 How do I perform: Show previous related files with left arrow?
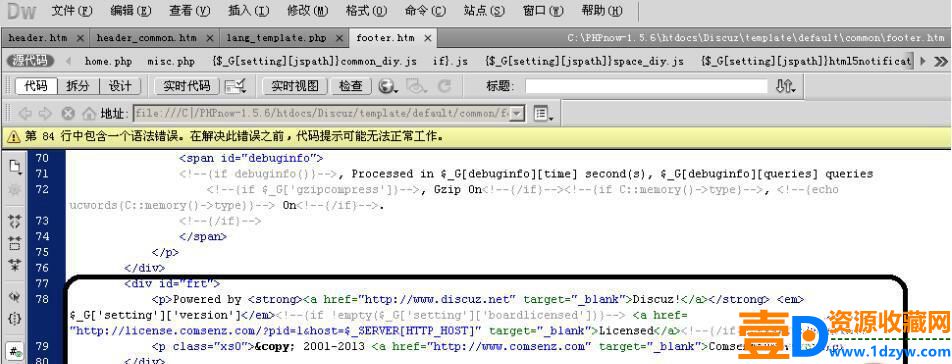pyautogui.click(x=68, y=61)
